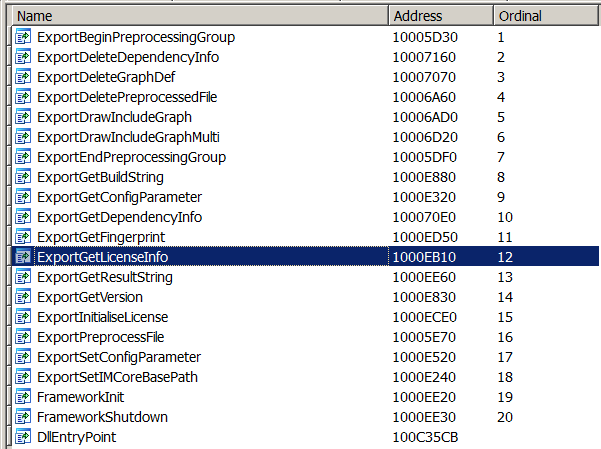Click the icon beside ExportEndPreprocessingGroup
601x449 pixels.
[23, 157]
